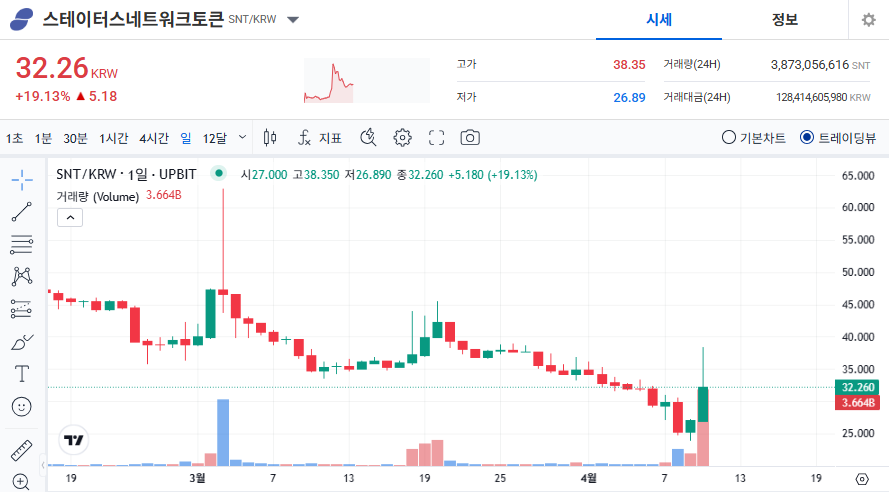Select the 1초 timeframe
This screenshot has height=492, width=889.
tap(14, 138)
